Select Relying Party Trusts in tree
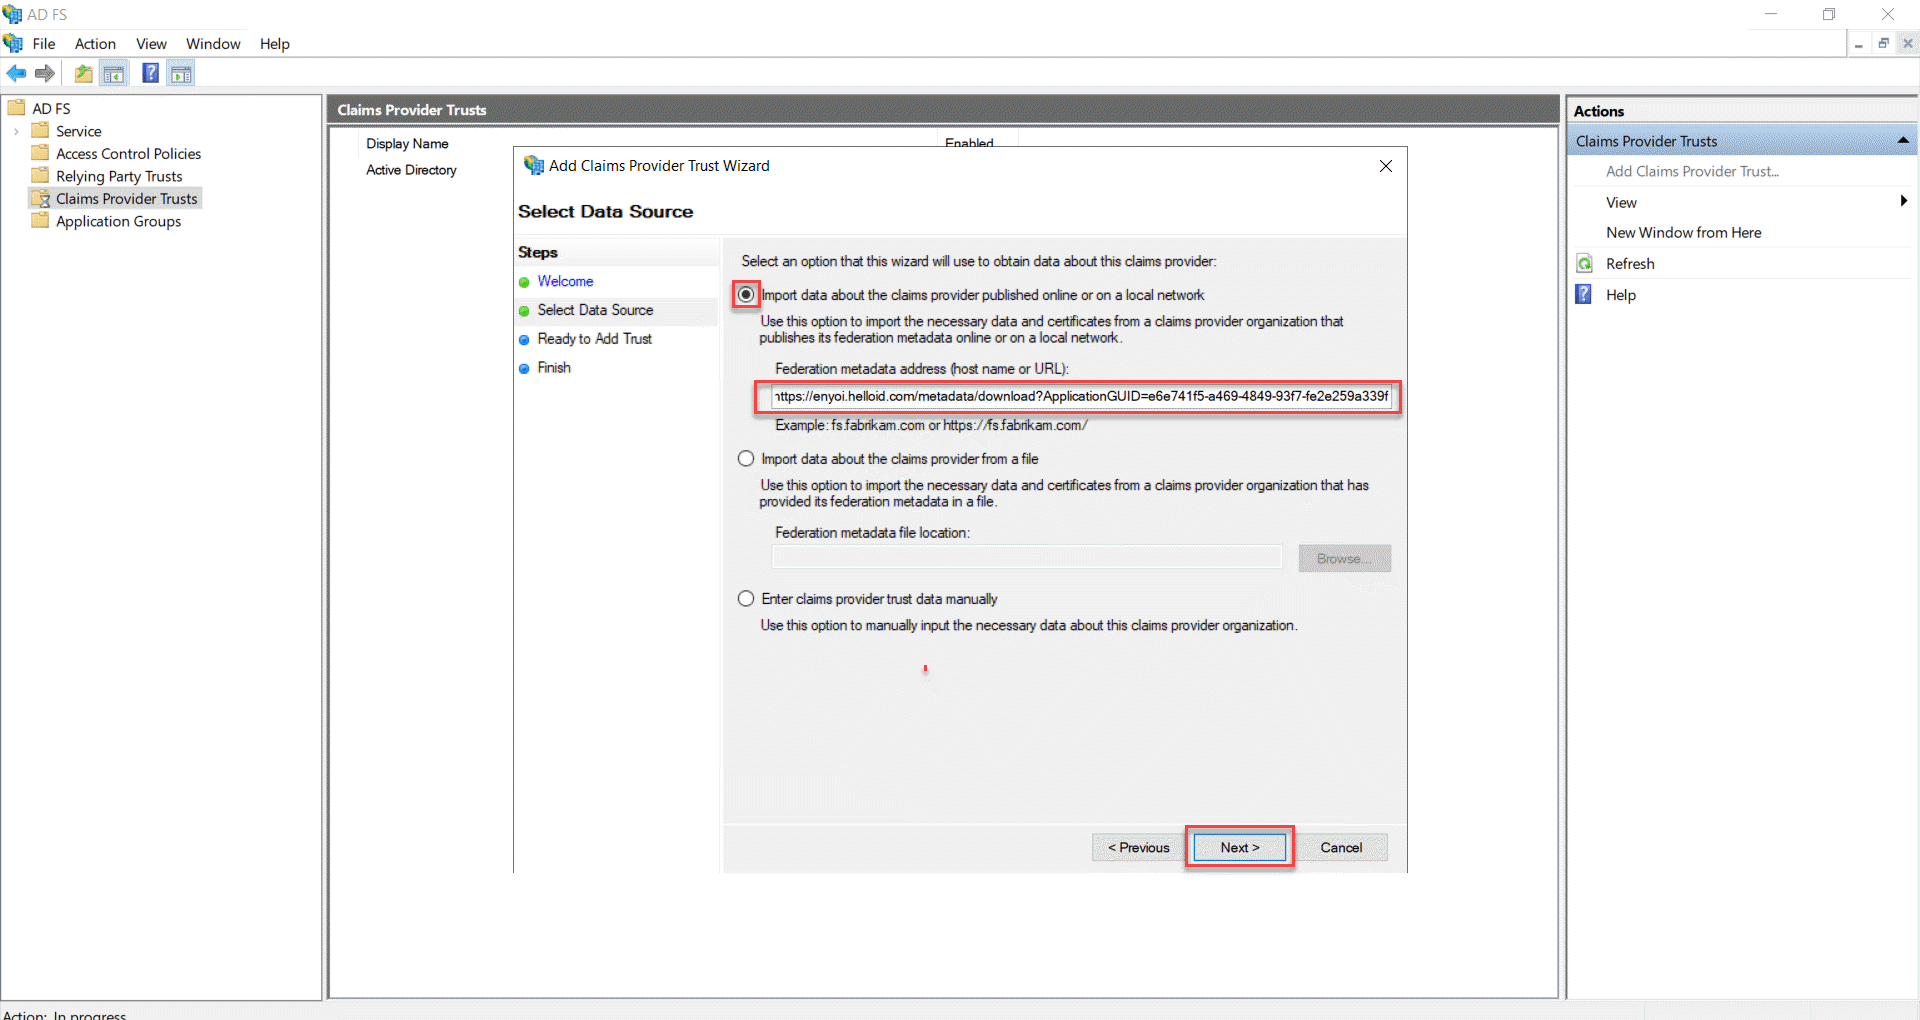The image size is (1920, 1020). pos(119,176)
